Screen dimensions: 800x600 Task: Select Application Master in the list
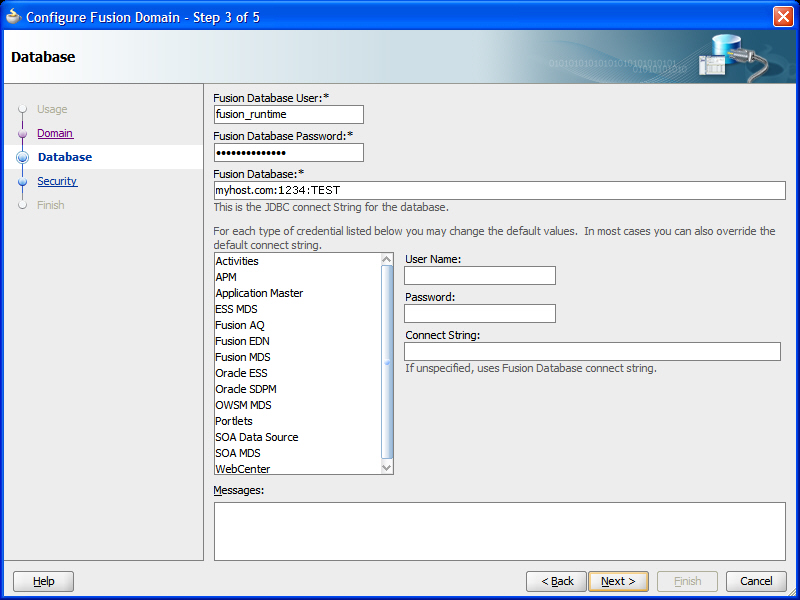[x=298, y=293]
